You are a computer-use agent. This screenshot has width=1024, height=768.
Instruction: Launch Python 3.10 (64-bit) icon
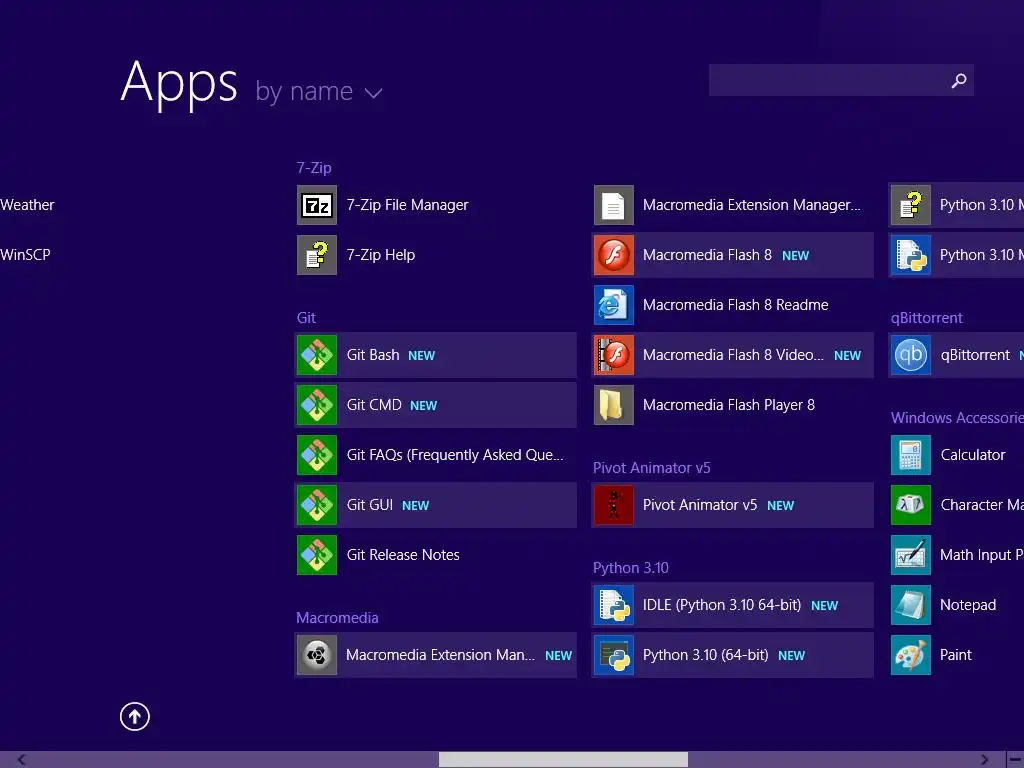(x=613, y=655)
